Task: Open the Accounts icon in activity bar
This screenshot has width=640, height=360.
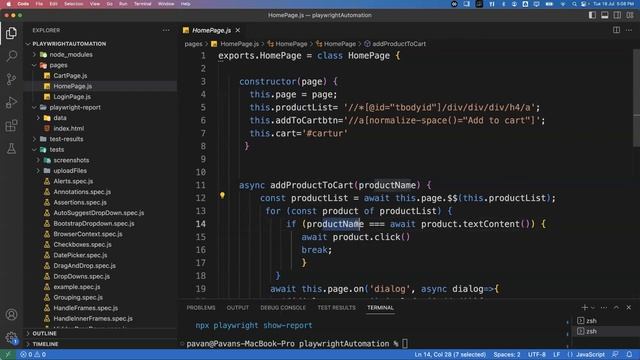Action: click(x=11, y=315)
